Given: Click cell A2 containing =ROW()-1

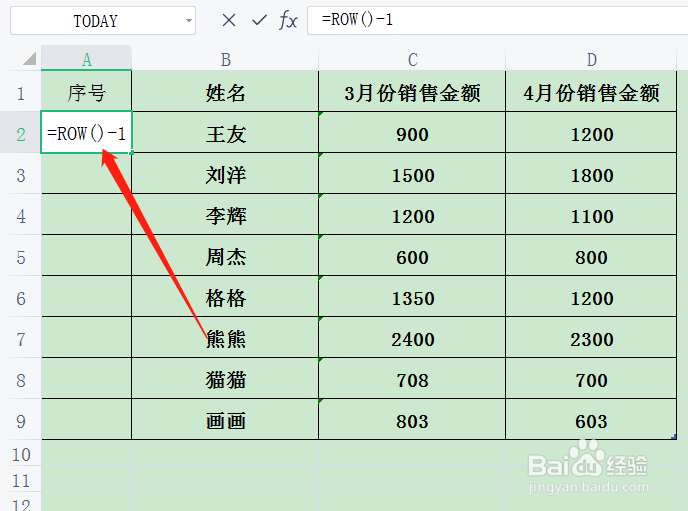Looking at the screenshot, I should [86, 133].
